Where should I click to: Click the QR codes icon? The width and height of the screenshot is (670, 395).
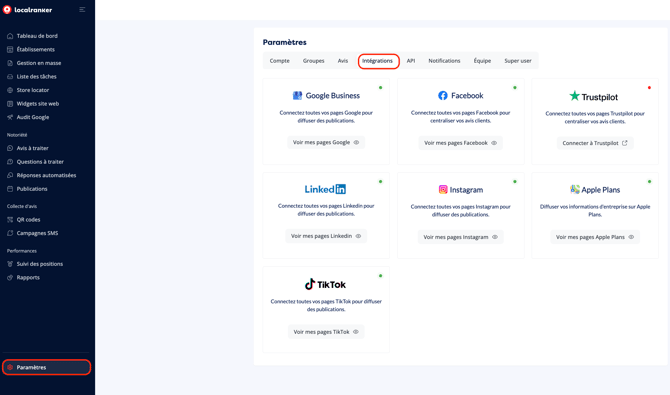pos(10,220)
